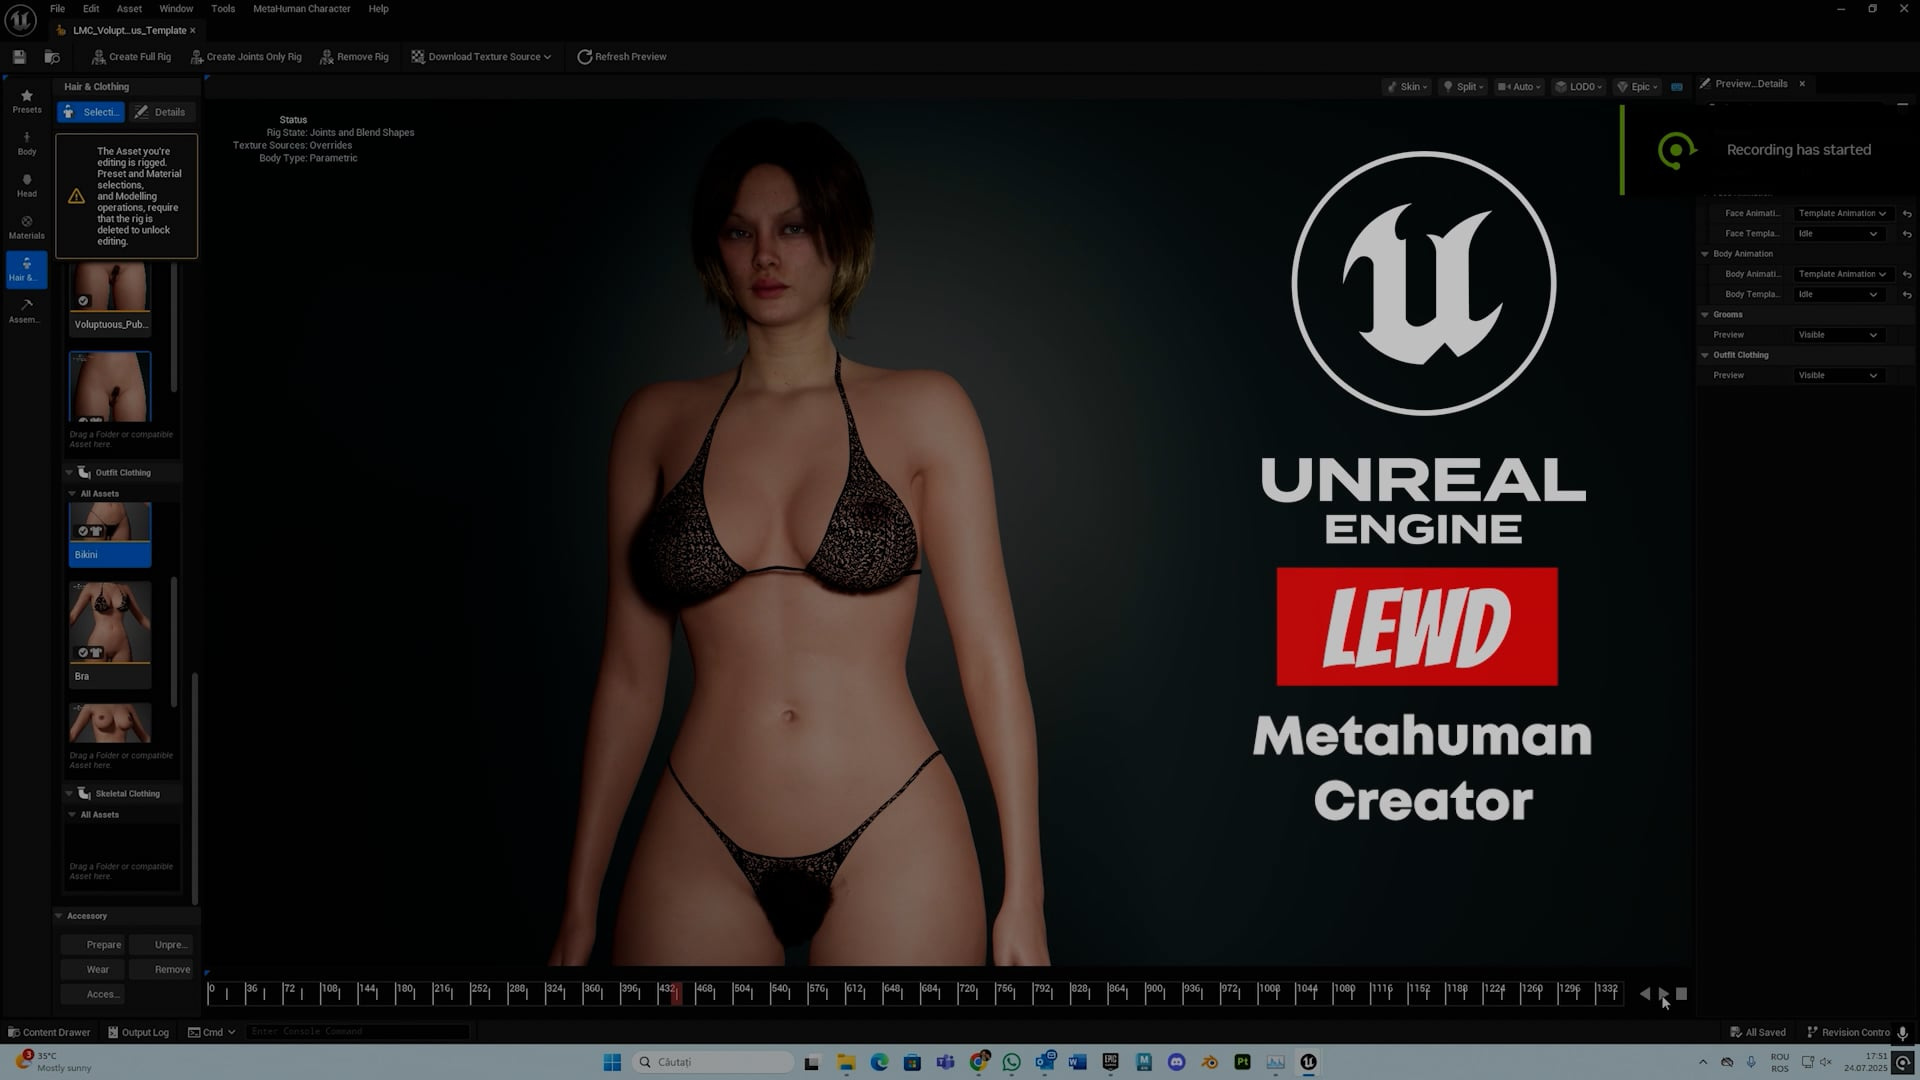Open the Help menu
This screenshot has height=1080, width=1920.
[378, 9]
